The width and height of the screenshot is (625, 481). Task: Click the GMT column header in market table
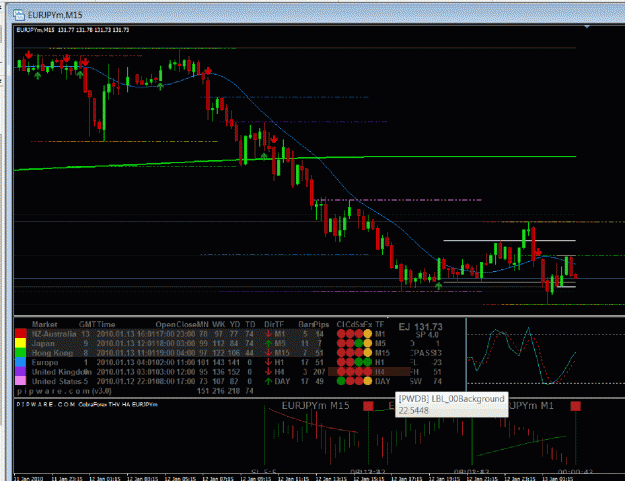86,324
